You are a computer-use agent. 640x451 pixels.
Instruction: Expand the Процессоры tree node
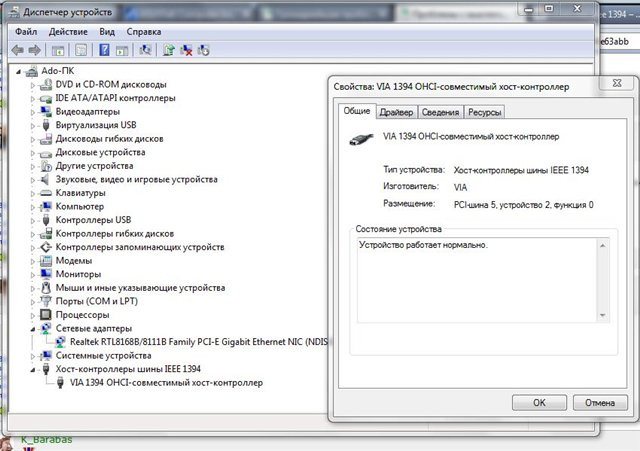click(x=33, y=314)
